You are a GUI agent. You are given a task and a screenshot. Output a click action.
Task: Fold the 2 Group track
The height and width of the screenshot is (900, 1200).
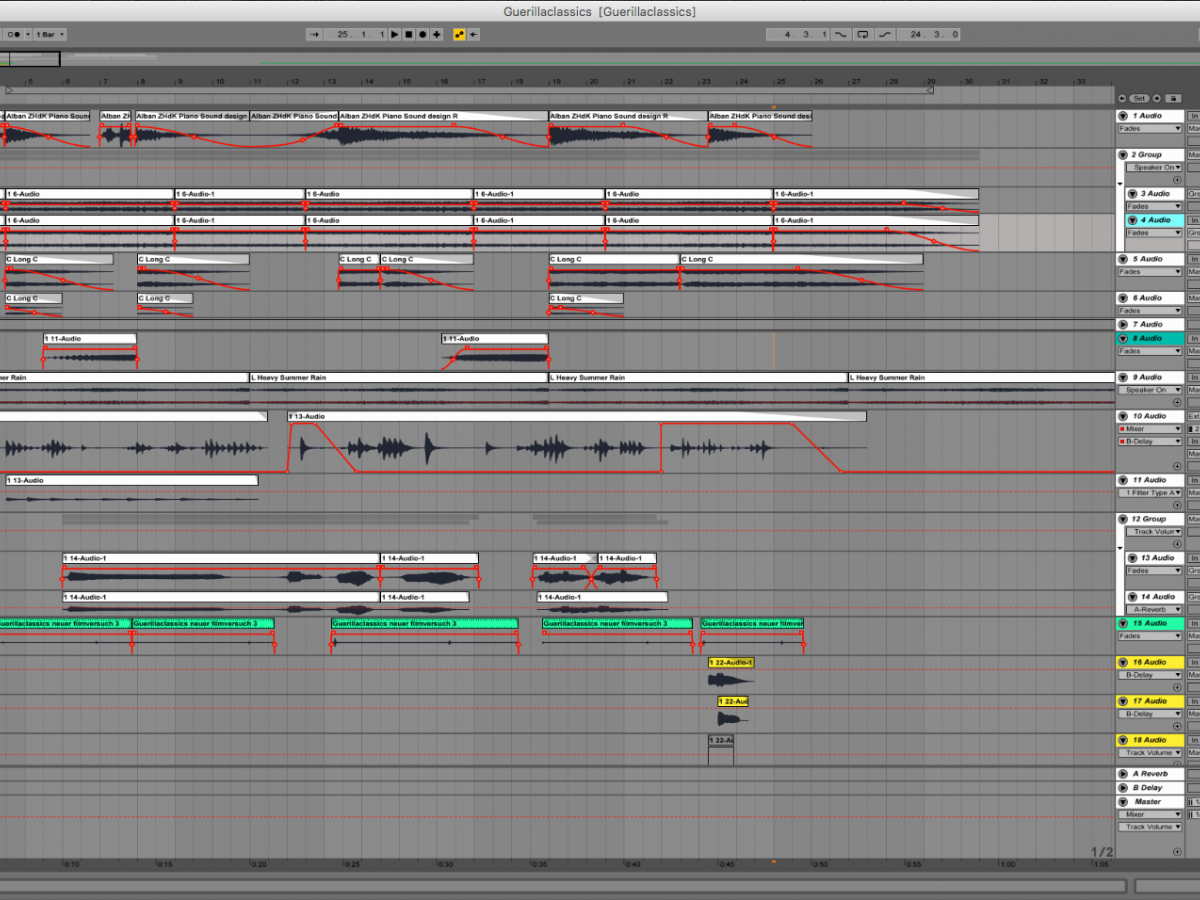point(1123,155)
